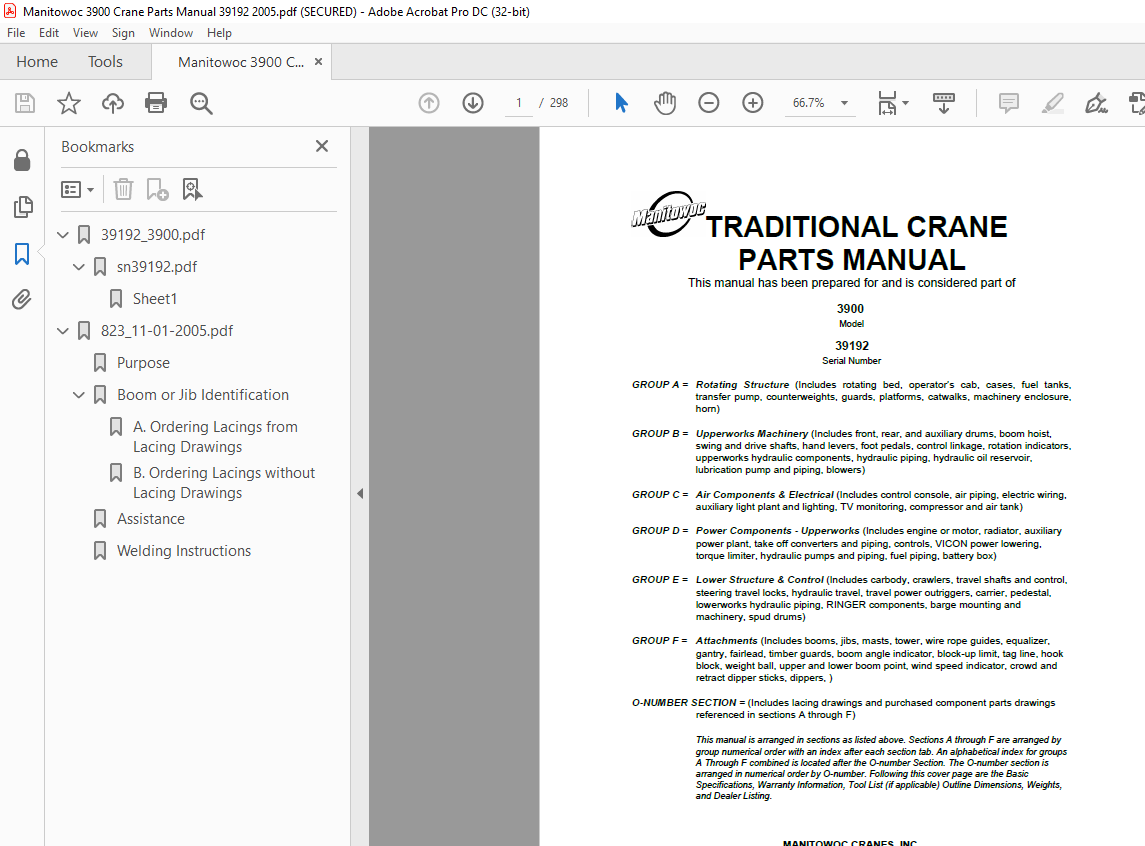This screenshot has width=1145, height=846.
Task: Collapse Boom or Jib Identification bookmark
Action: click(x=79, y=395)
